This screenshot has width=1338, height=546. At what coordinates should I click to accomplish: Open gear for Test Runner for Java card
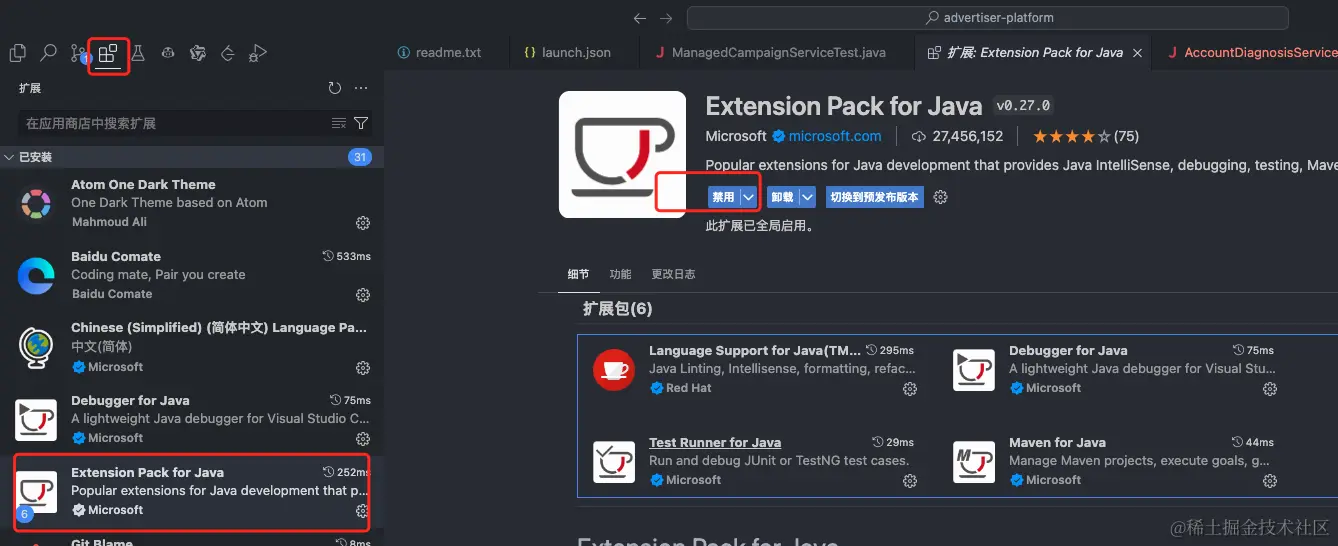[910, 480]
